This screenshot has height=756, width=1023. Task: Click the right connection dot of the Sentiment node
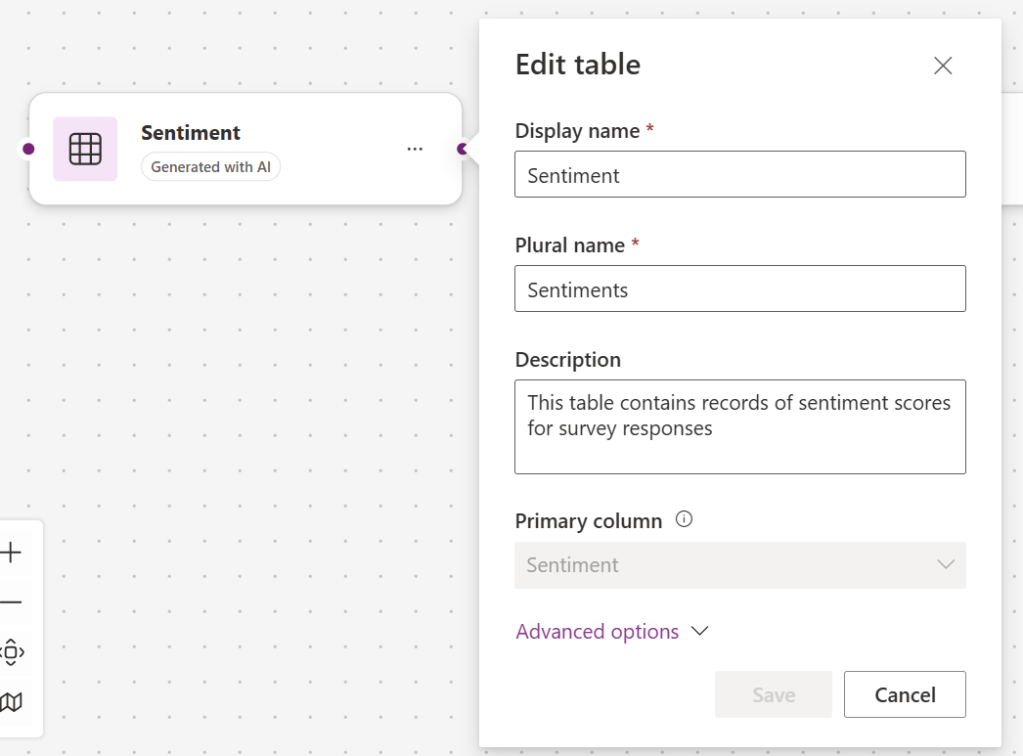(x=461, y=148)
